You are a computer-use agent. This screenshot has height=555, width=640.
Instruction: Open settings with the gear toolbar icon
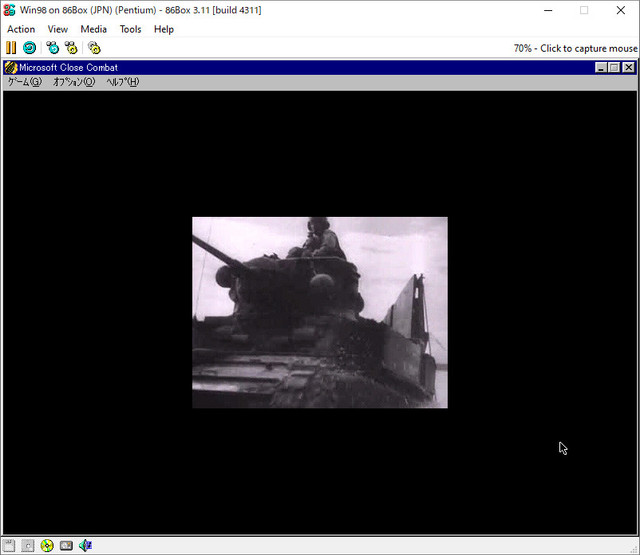click(x=94, y=48)
